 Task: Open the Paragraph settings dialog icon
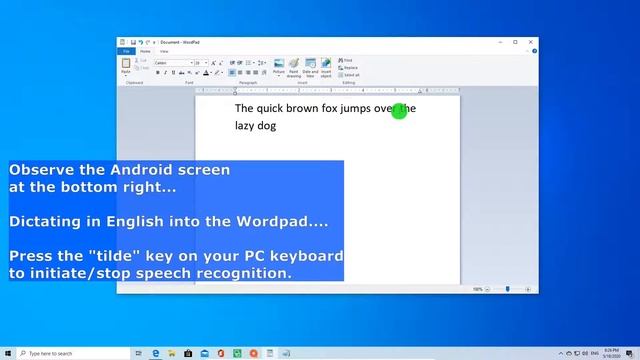[264, 73]
